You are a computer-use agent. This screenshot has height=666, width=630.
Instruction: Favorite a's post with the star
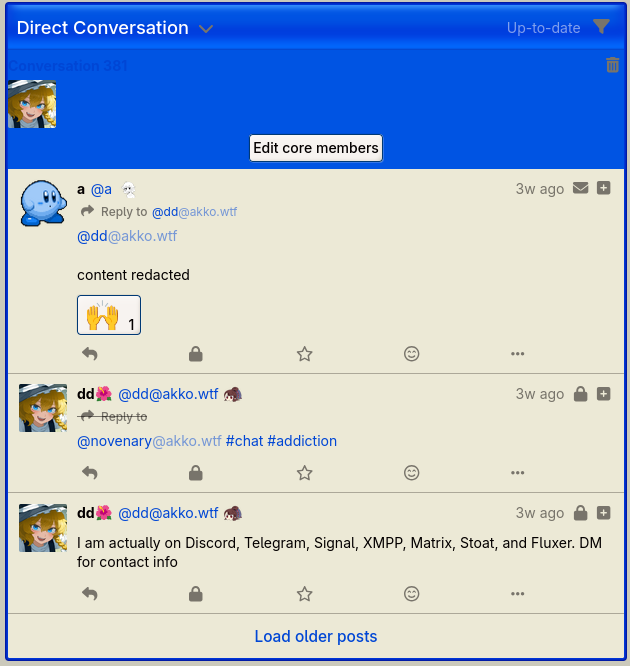pyautogui.click(x=305, y=354)
